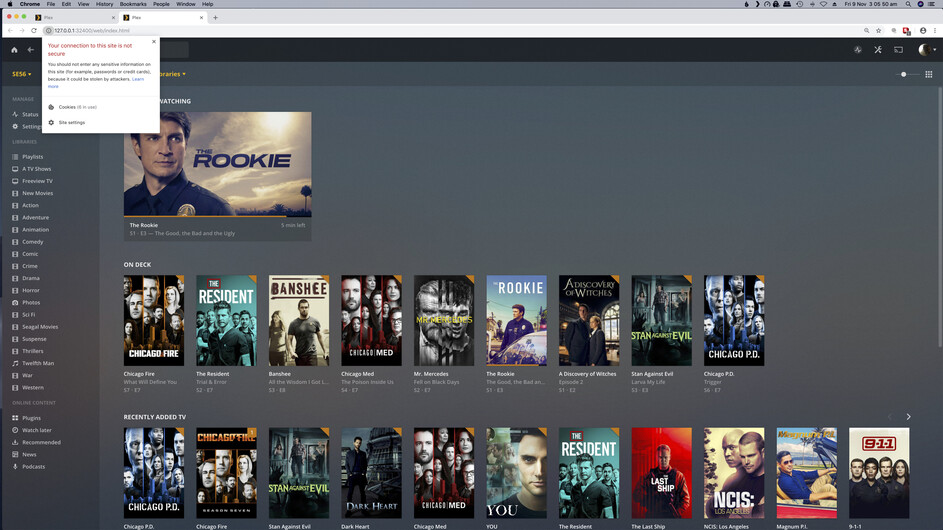The image size is (943, 530).
Task: Reload the page in Chrome
Action: point(34,31)
